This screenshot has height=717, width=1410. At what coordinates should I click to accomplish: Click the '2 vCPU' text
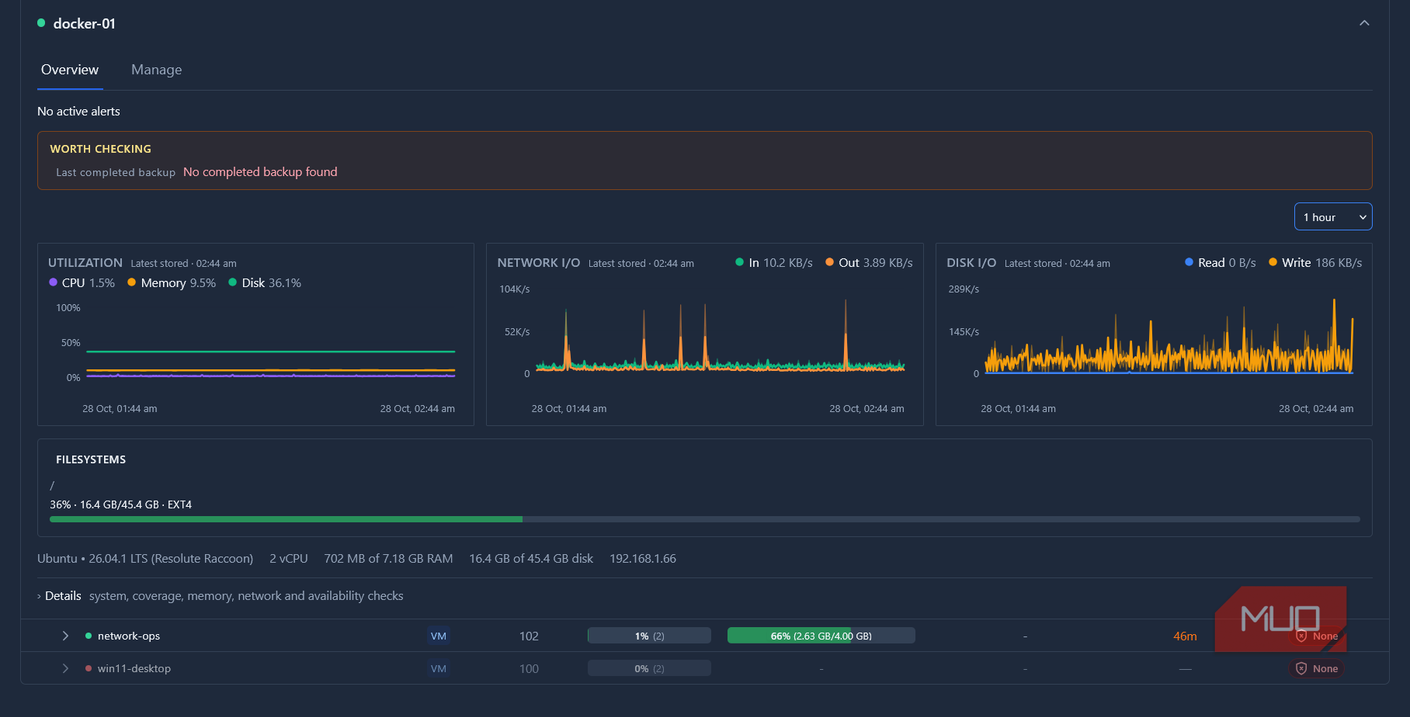point(289,558)
